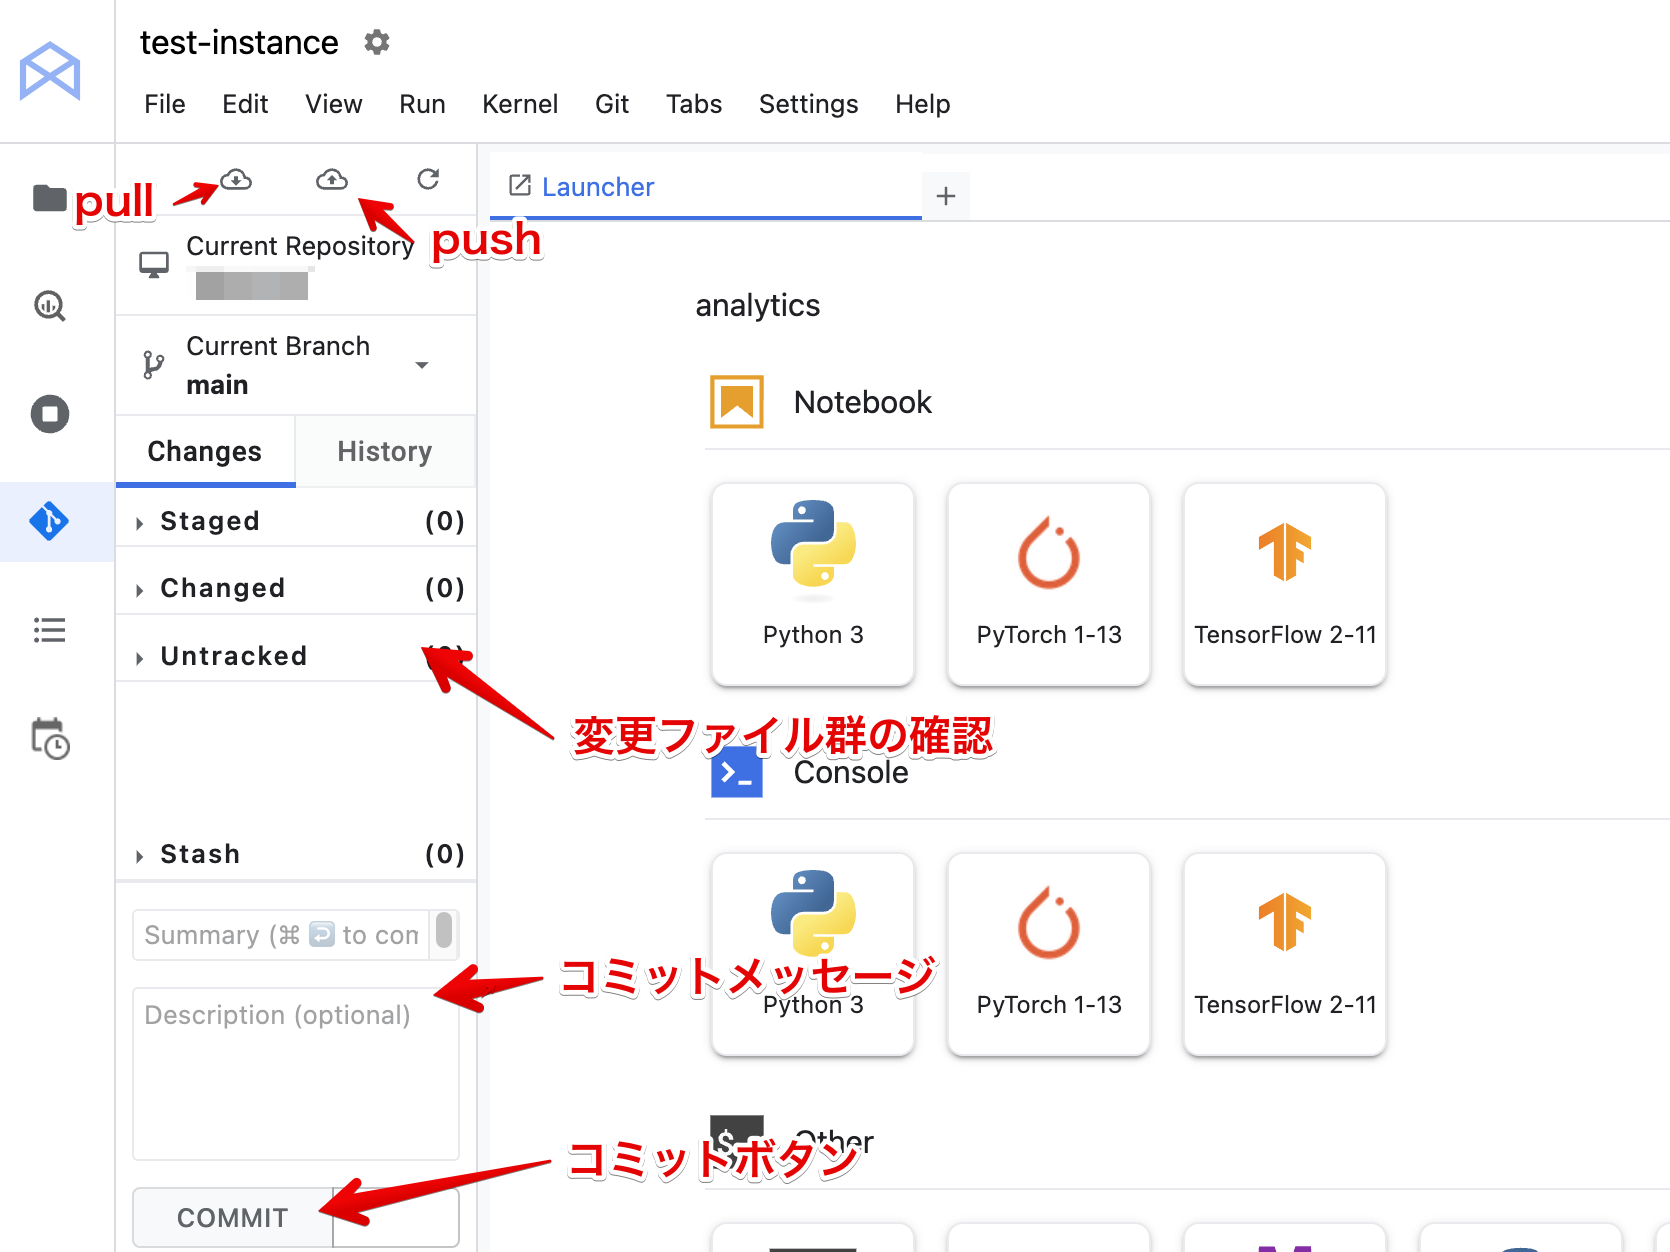Refresh the repository status
The image size is (1670, 1252).
(428, 179)
